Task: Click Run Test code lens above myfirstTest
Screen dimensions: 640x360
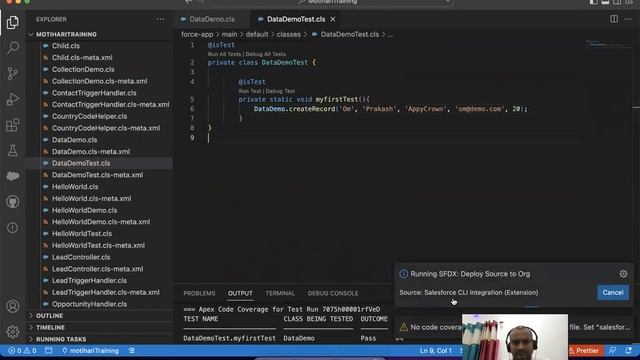Action: click(x=250, y=91)
